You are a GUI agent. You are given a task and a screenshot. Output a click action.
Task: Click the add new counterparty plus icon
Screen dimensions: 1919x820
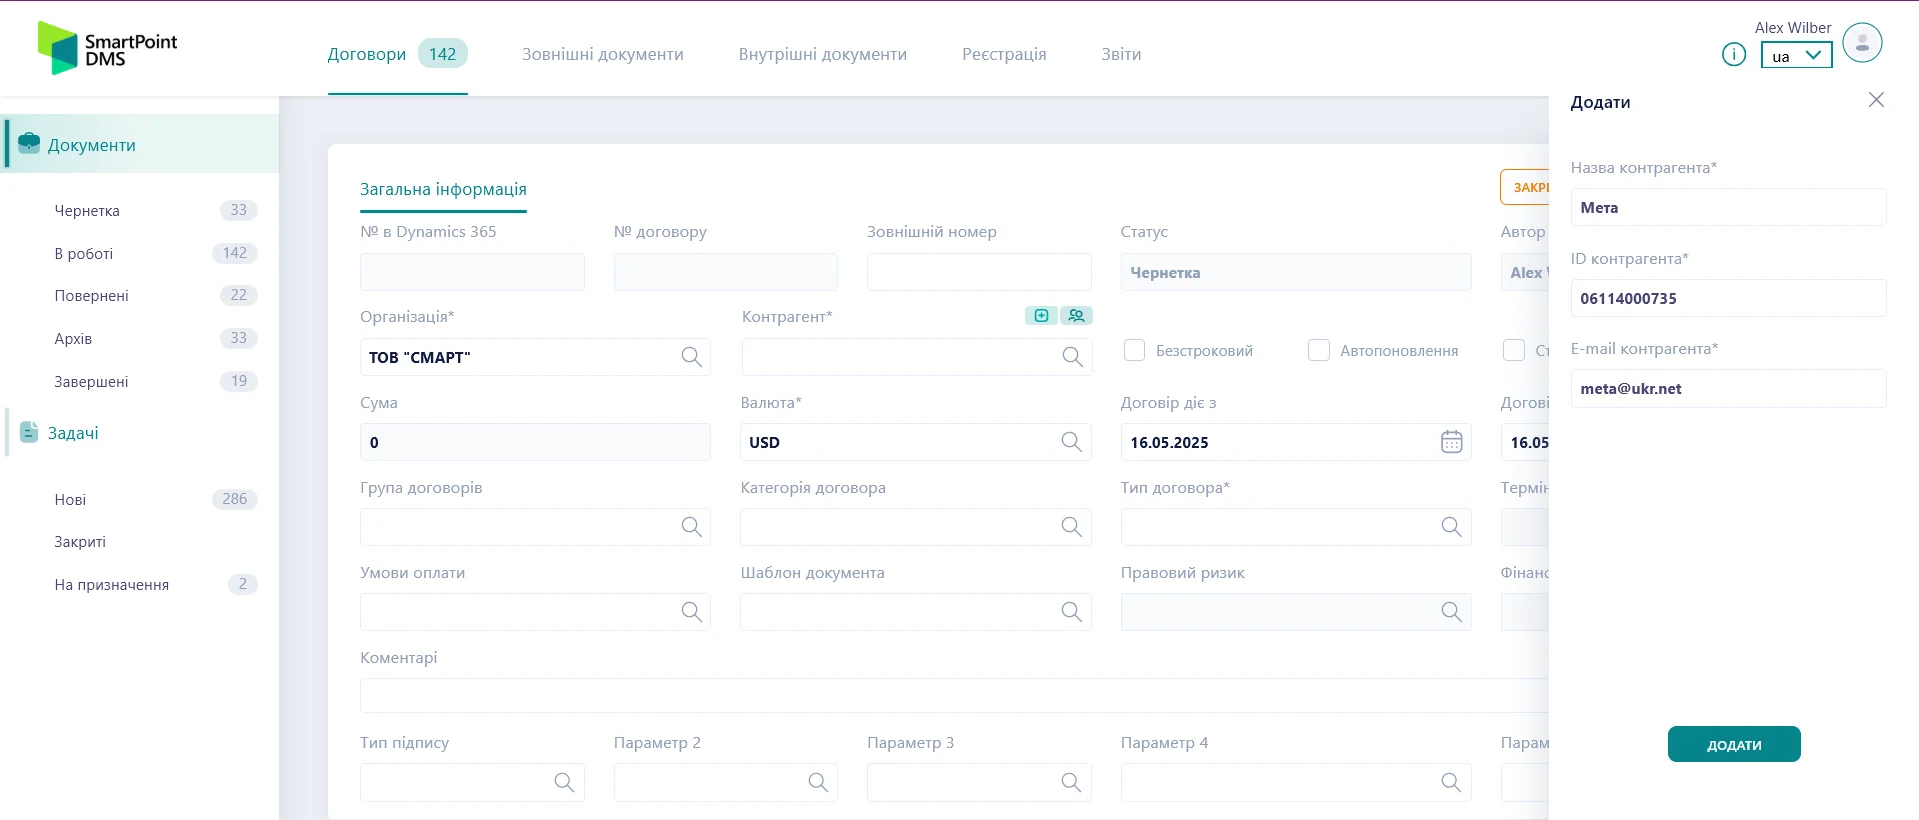pos(1041,316)
